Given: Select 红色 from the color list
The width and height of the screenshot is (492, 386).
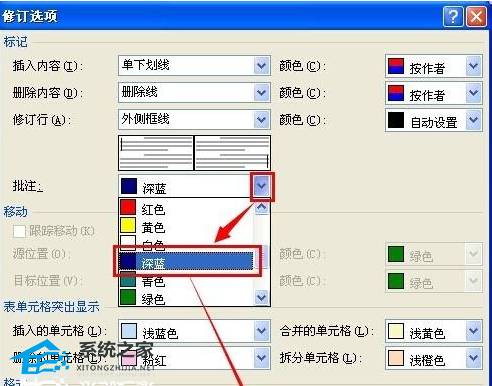Looking at the screenshot, I should coord(186,209).
